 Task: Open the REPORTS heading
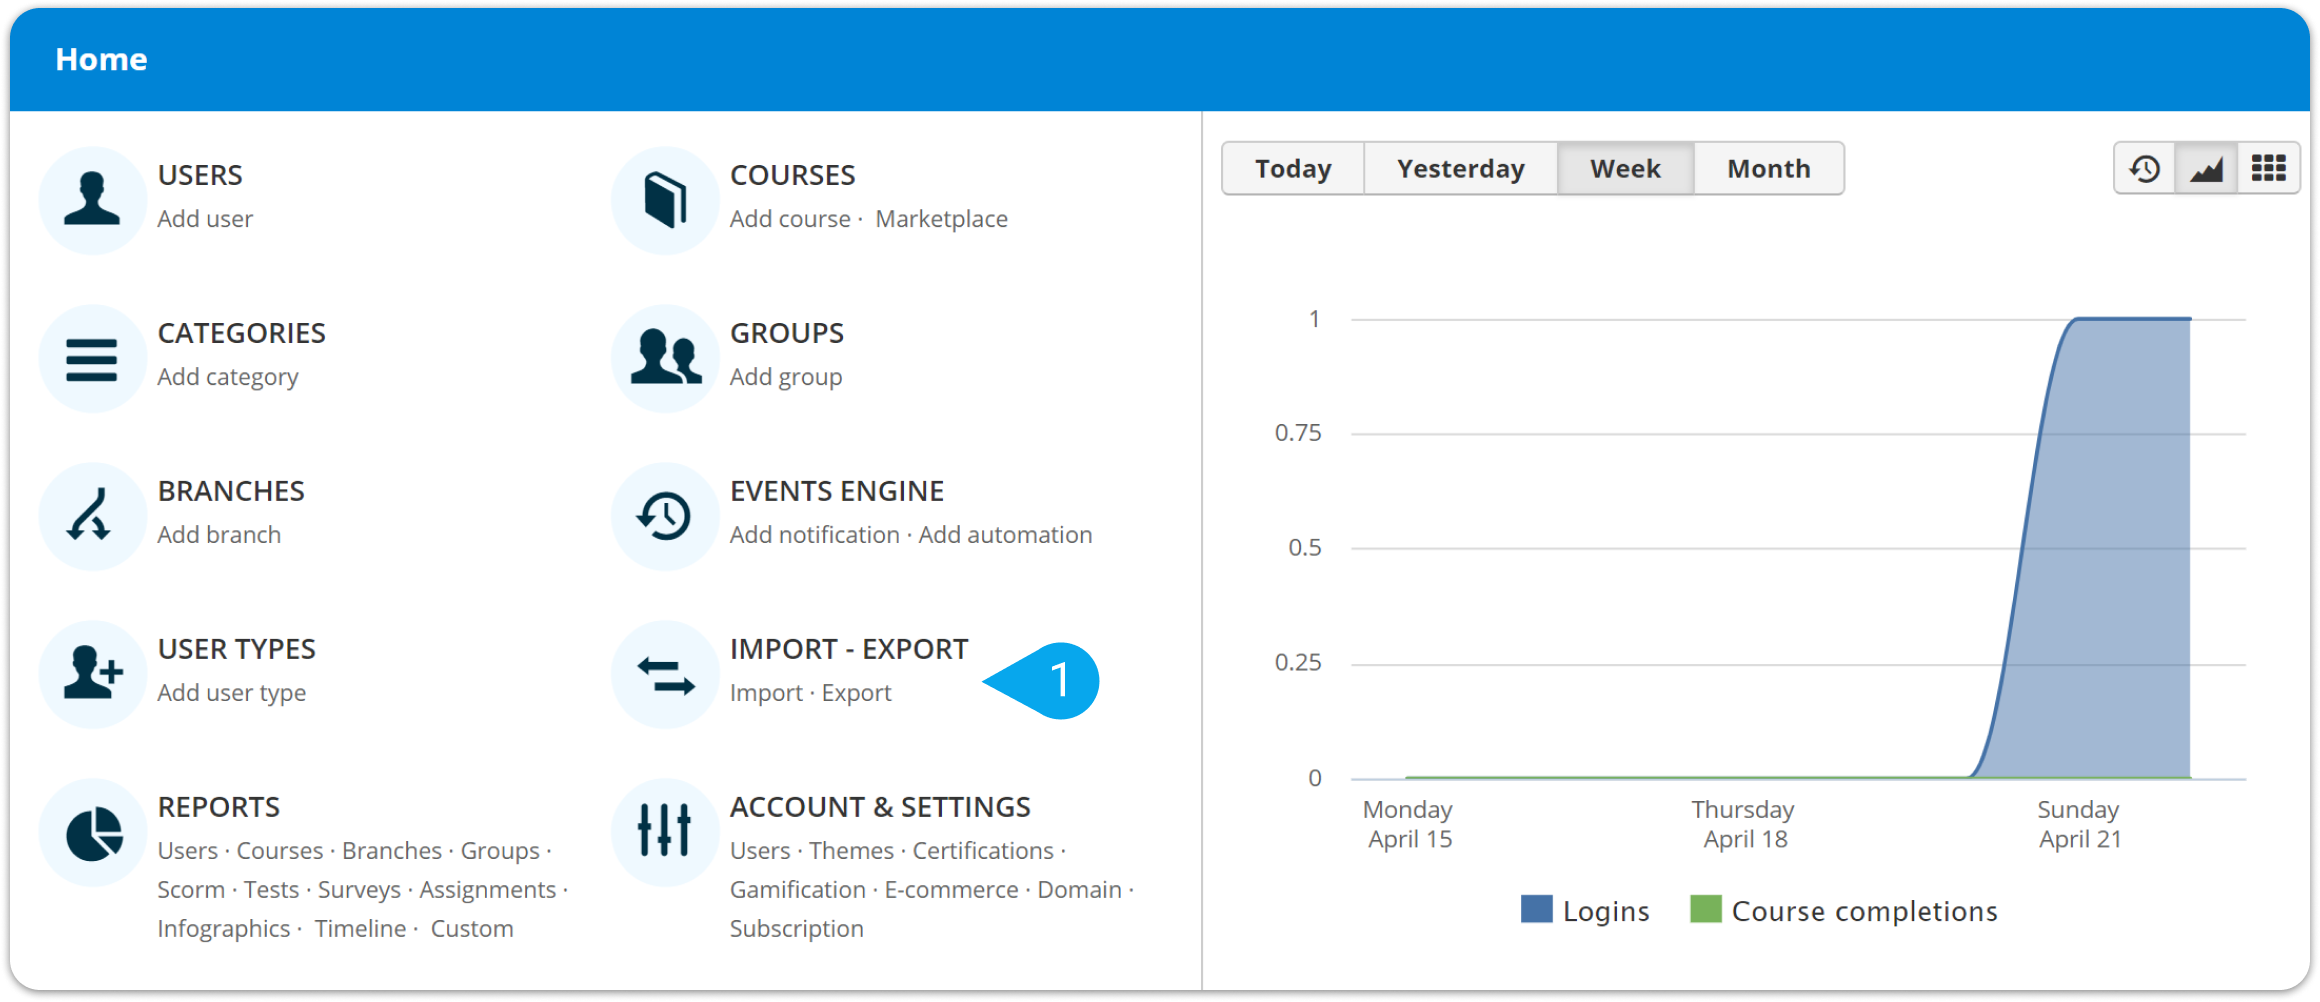pyautogui.click(x=218, y=807)
